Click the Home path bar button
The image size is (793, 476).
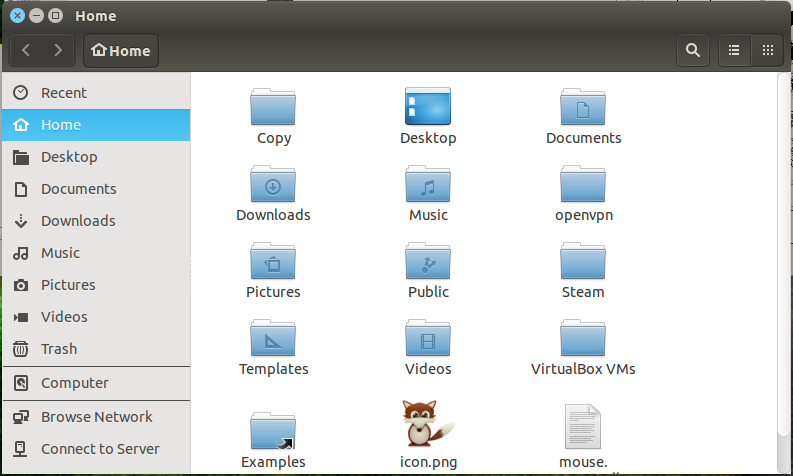coord(121,51)
